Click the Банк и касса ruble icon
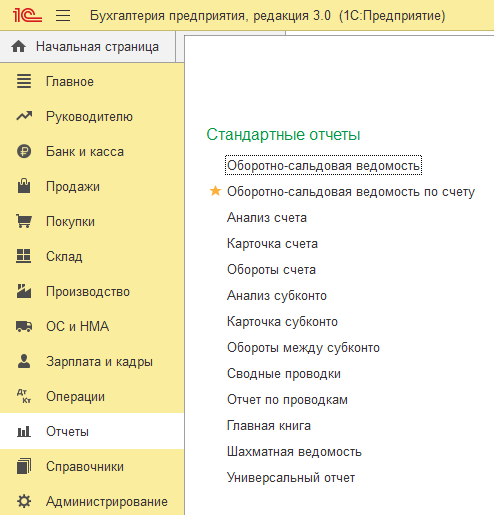Viewport: 494px width, 515px height. pos(24,151)
